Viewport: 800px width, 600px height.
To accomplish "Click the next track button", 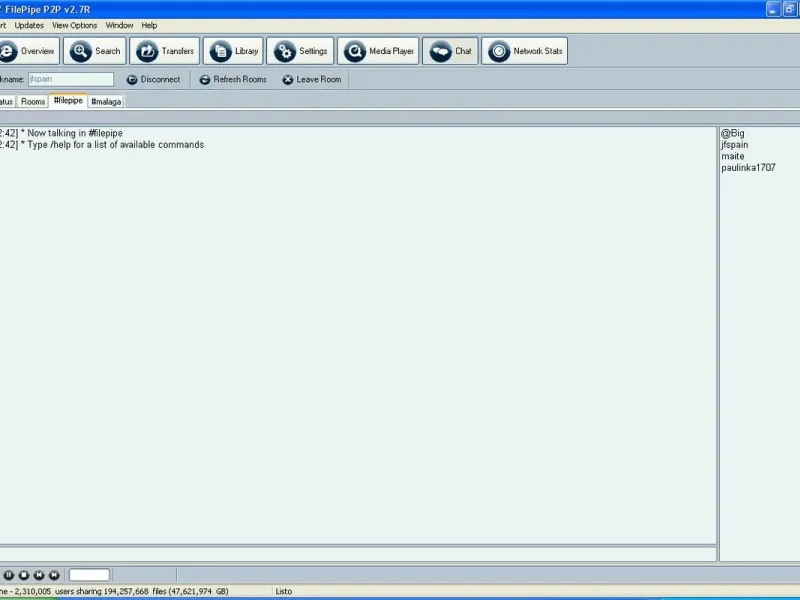I will pyautogui.click(x=54, y=575).
